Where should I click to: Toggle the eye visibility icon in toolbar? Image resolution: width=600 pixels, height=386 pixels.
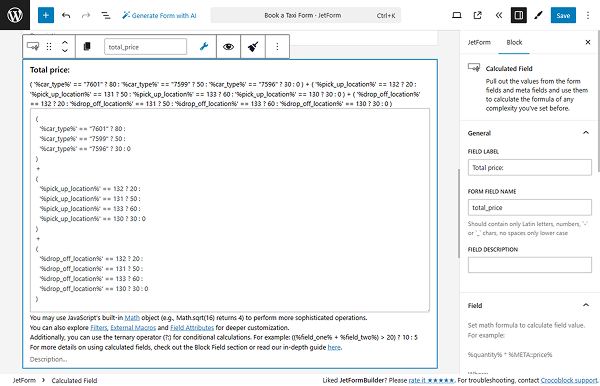(228, 47)
